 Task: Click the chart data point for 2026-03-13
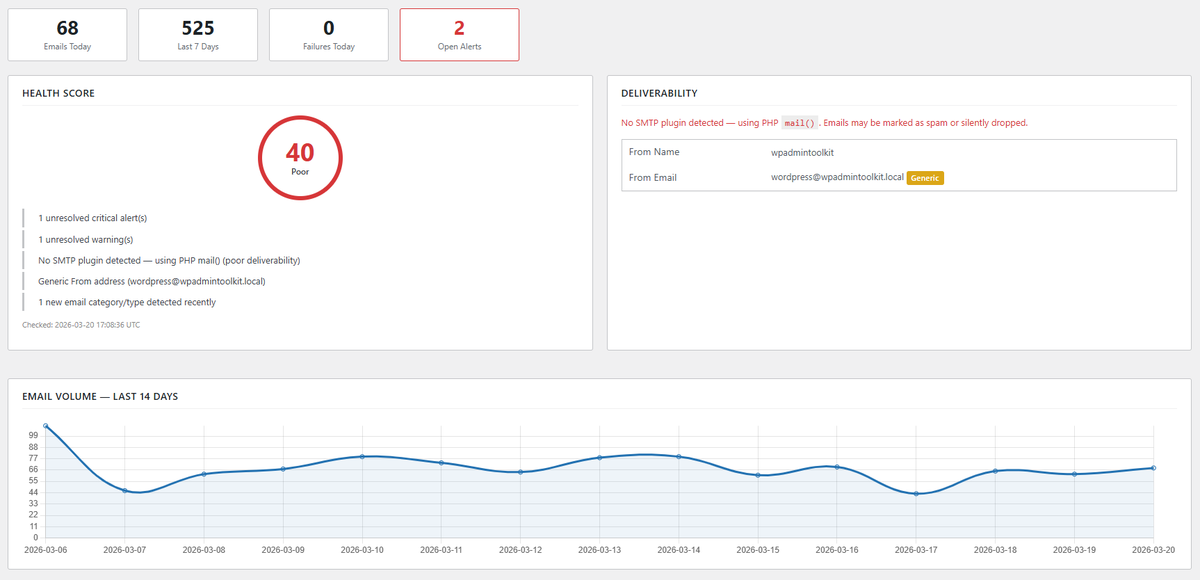click(600, 458)
